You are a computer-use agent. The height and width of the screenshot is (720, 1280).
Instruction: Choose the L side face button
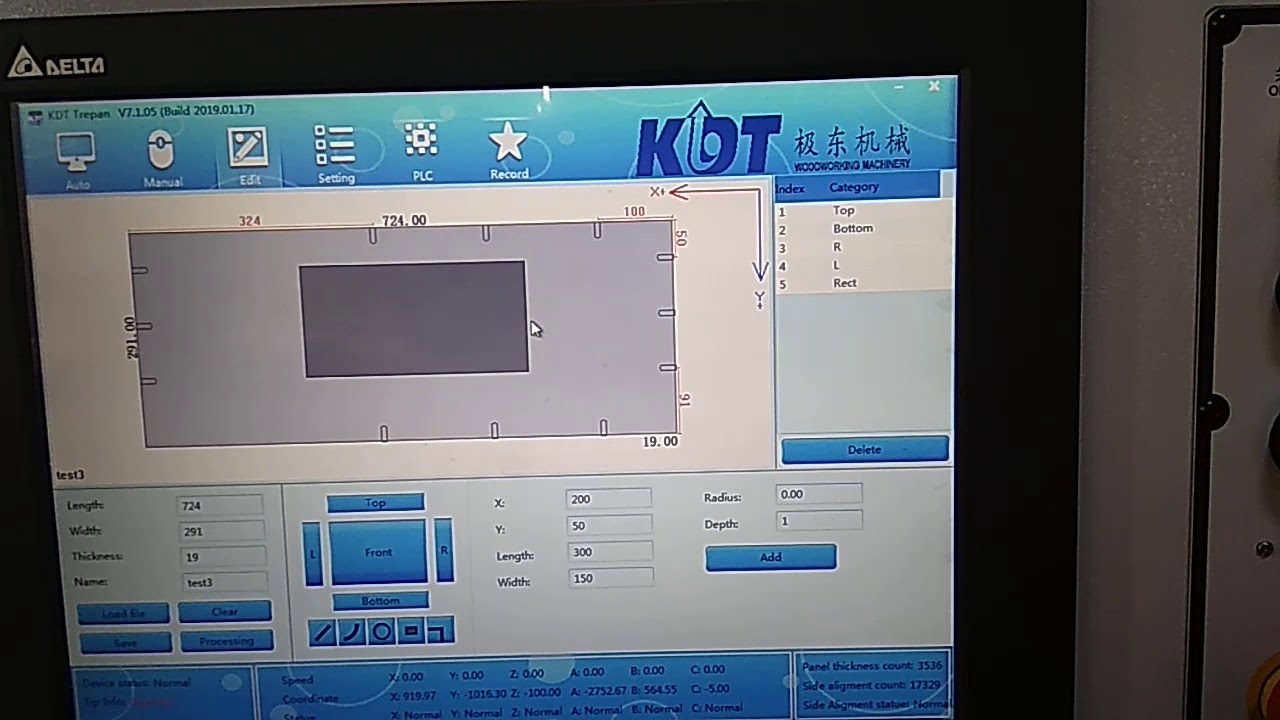pyautogui.click(x=313, y=553)
